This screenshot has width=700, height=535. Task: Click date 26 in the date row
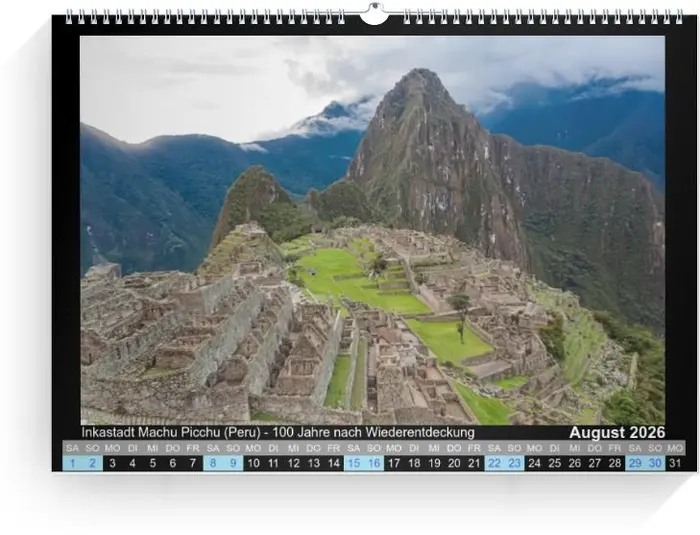coord(575,463)
